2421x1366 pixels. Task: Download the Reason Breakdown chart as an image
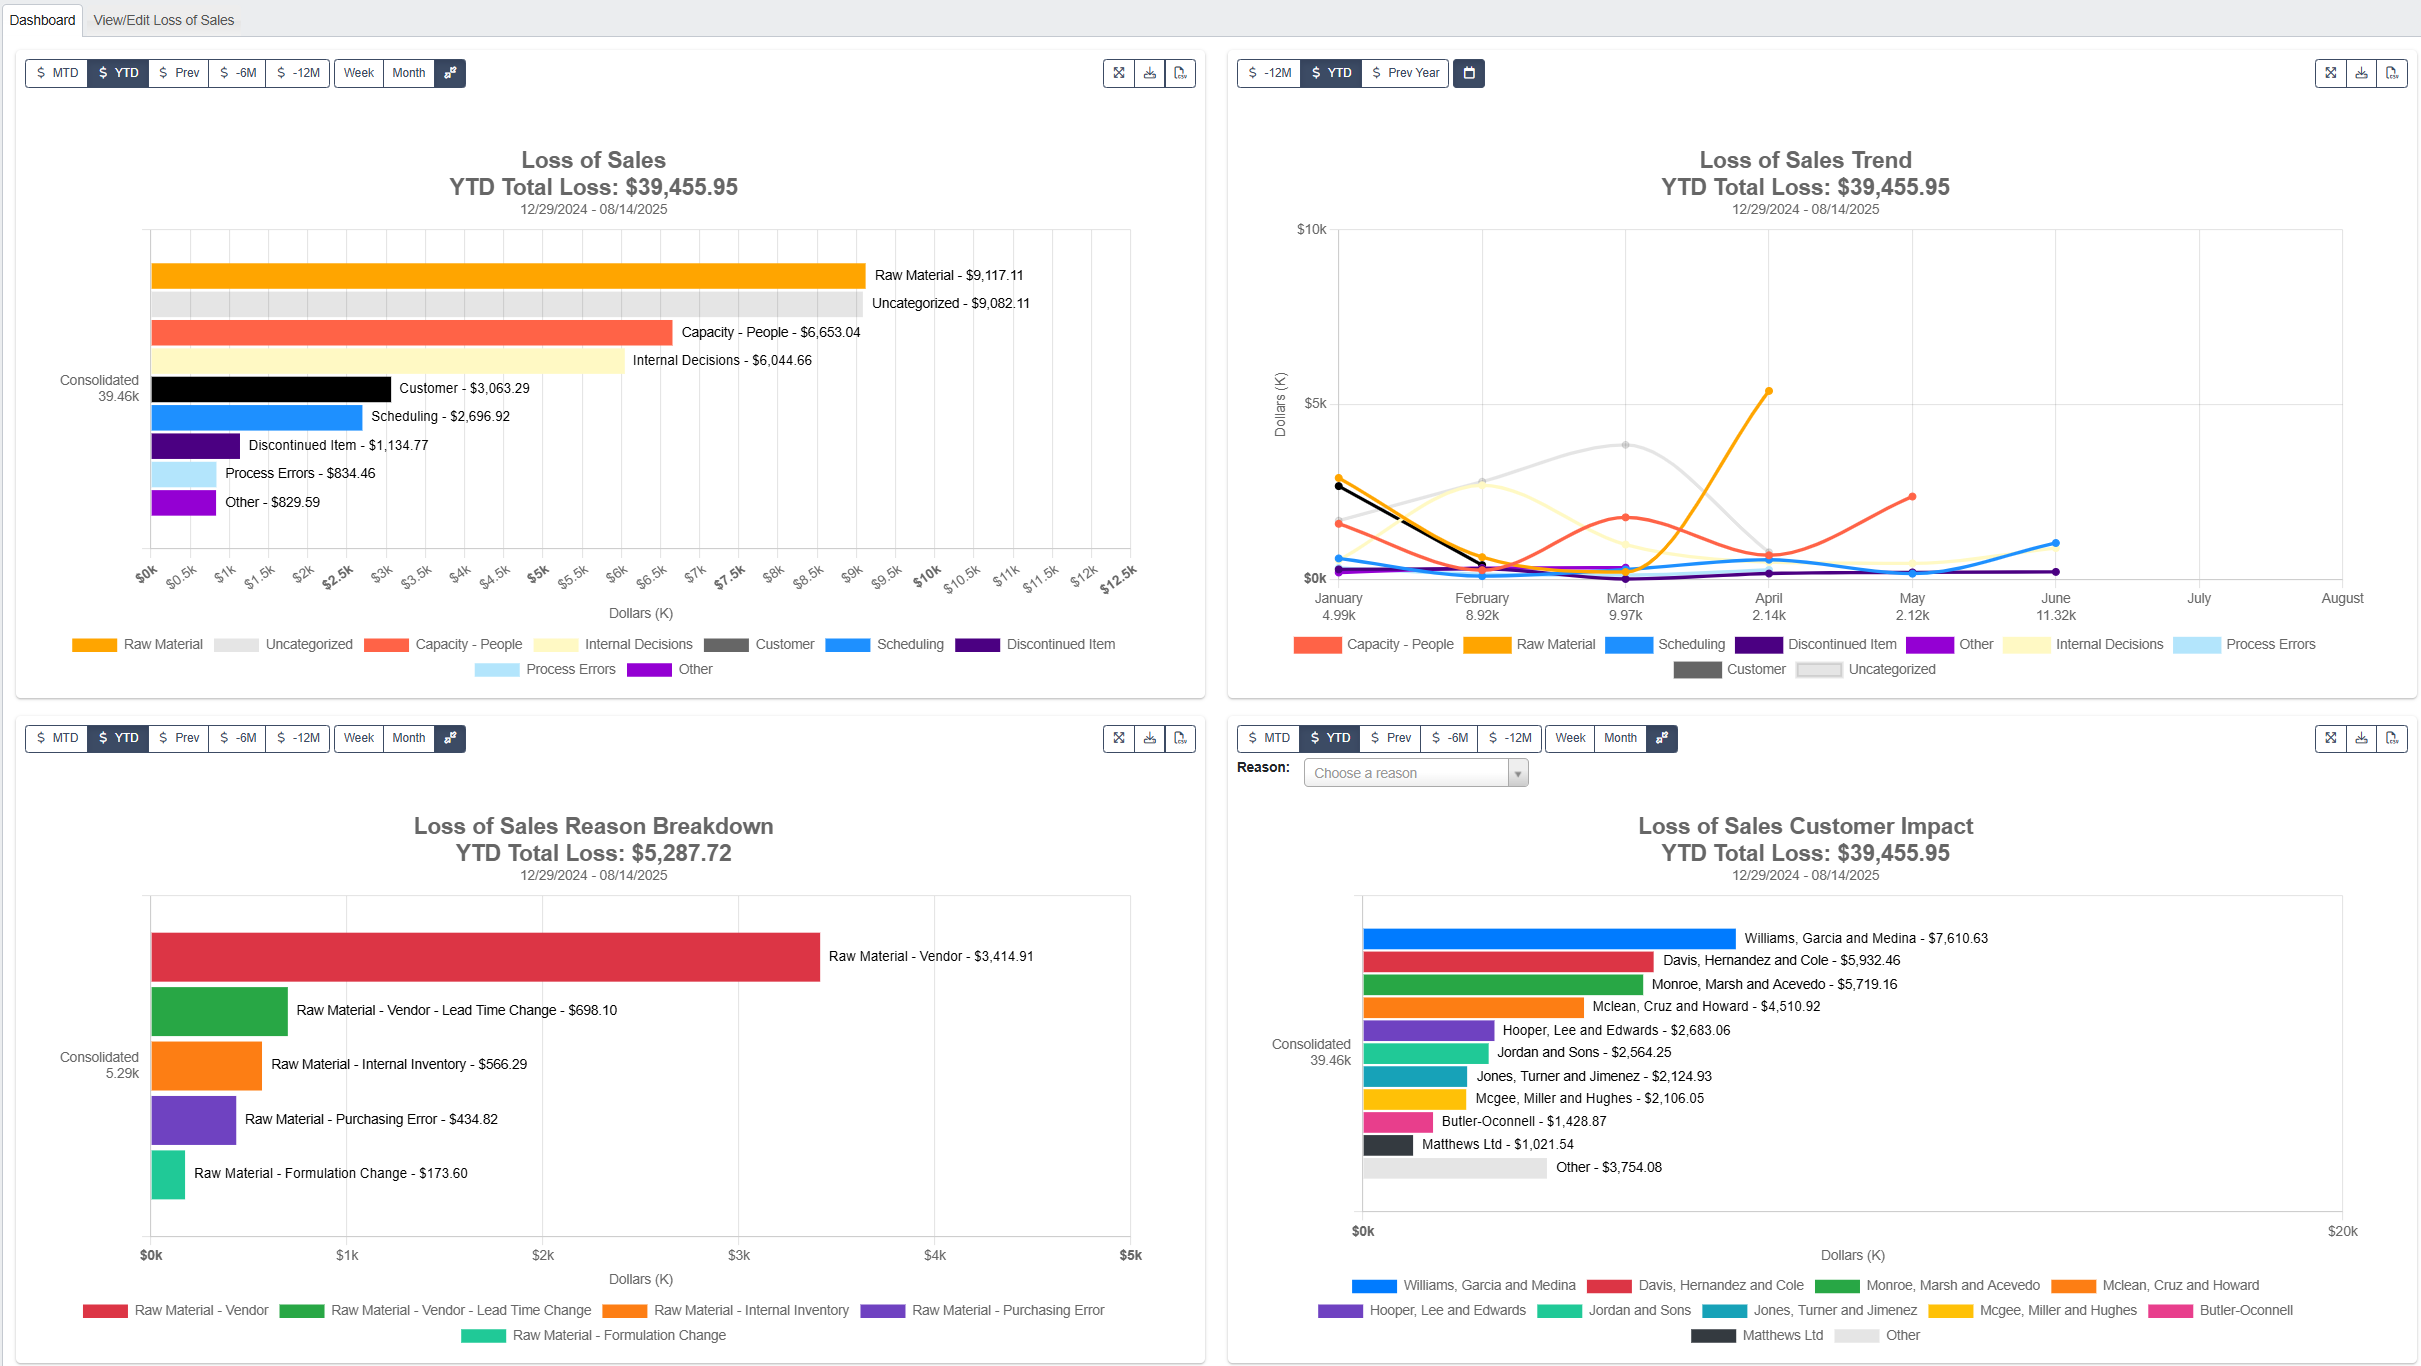(x=1150, y=738)
